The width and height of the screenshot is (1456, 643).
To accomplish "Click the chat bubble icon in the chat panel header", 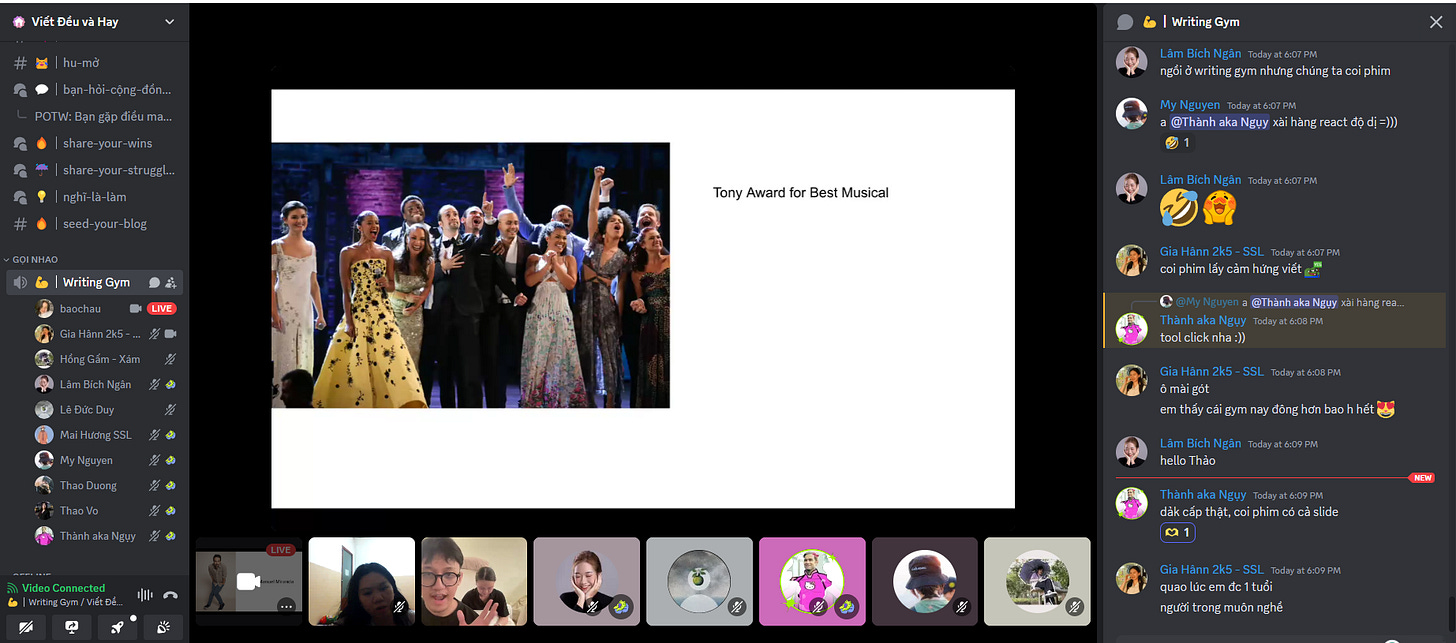I will [x=1125, y=21].
